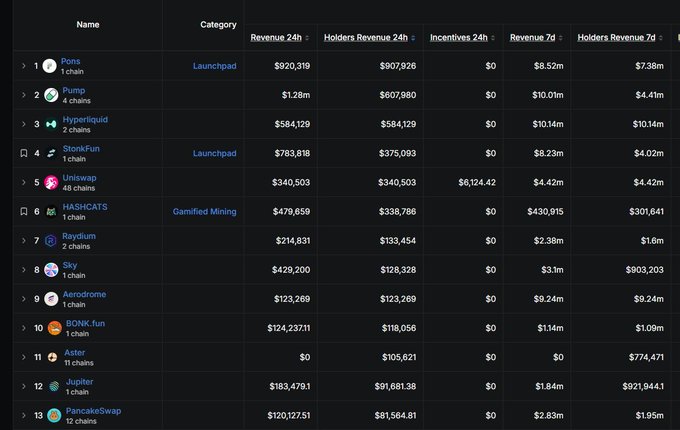The height and width of the screenshot is (430, 680).
Task: Click the Sky logo icon
Action: (x=51, y=270)
